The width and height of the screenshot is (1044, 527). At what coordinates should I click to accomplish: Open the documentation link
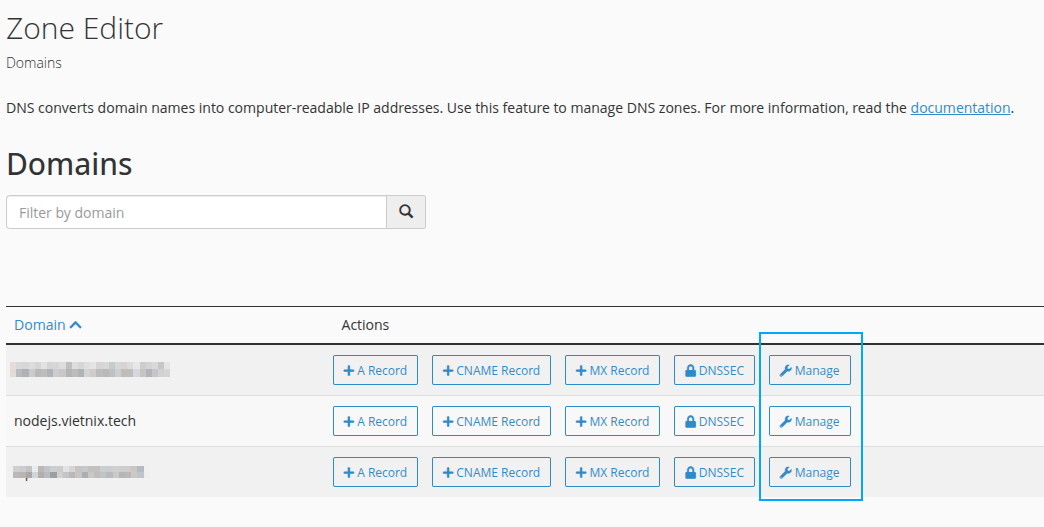(960, 108)
